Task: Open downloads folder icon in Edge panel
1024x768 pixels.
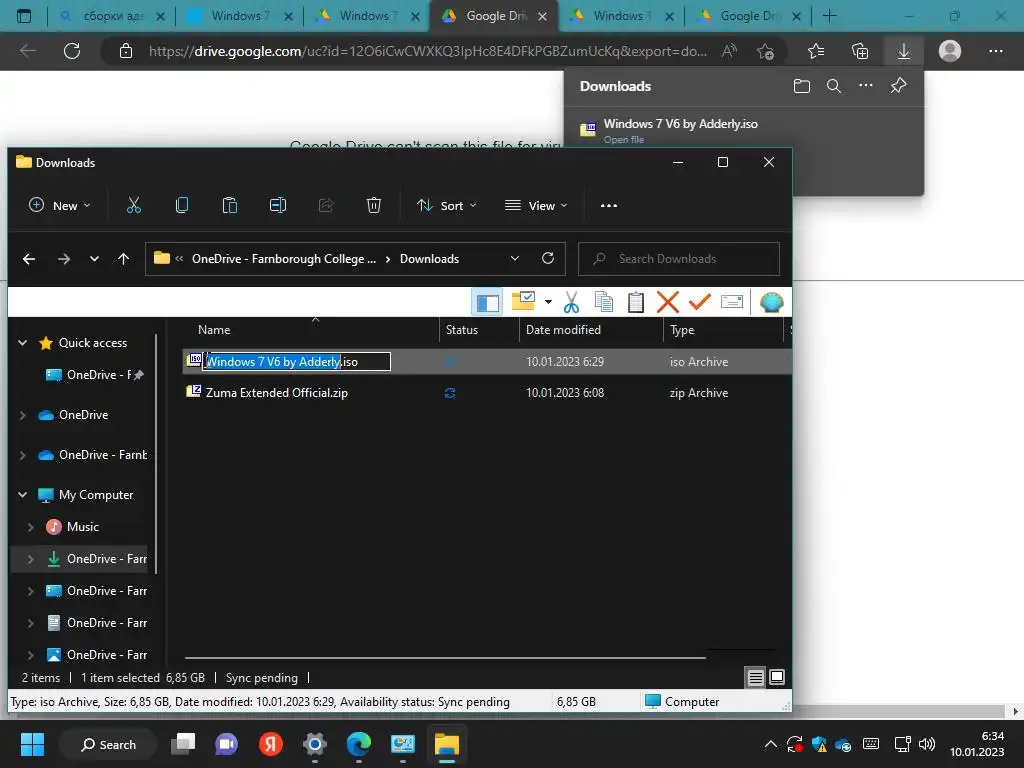Action: click(x=801, y=86)
